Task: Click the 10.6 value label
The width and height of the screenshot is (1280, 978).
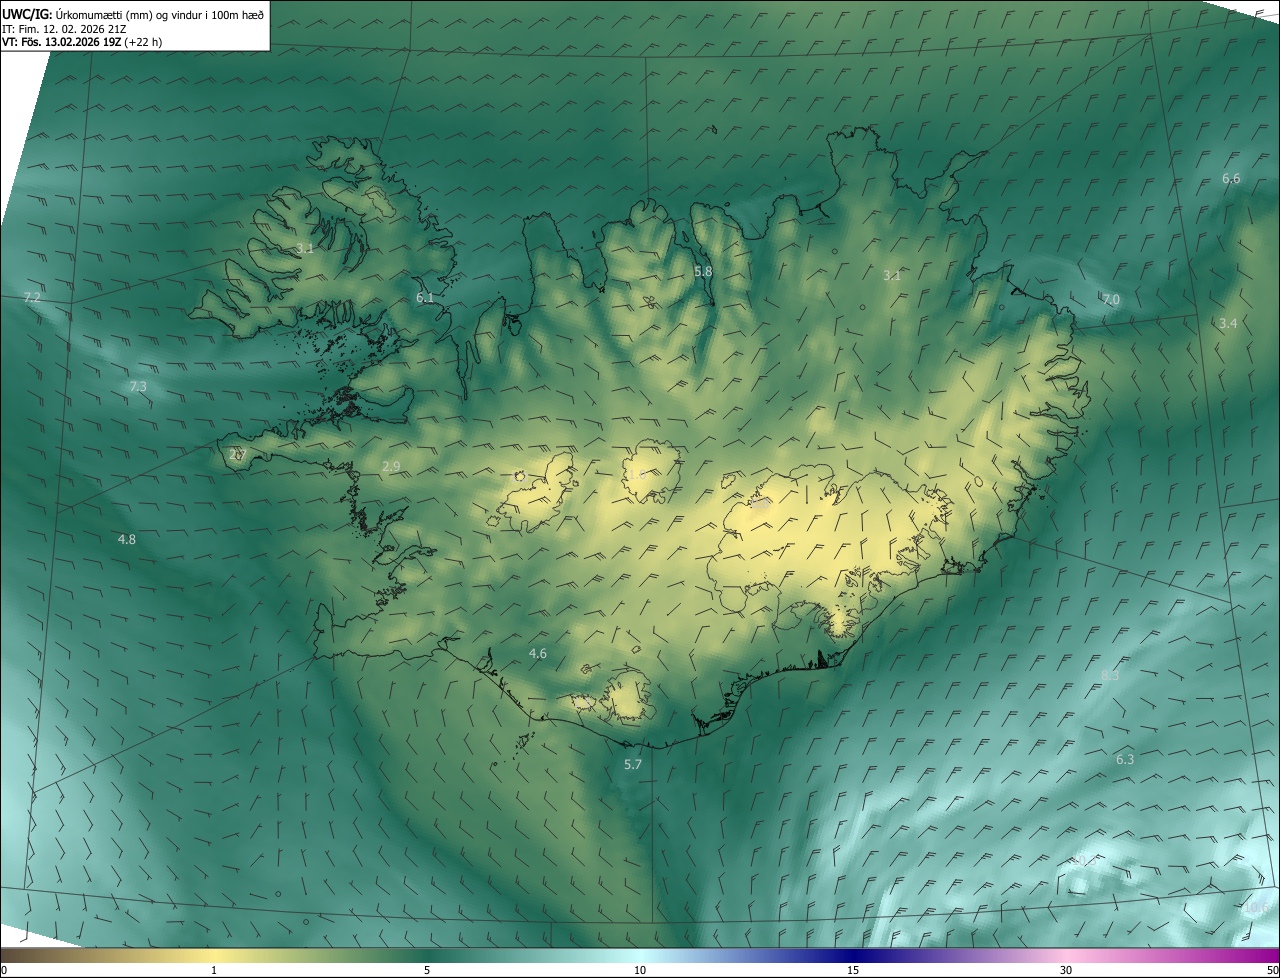Action: click(1255, 908)
